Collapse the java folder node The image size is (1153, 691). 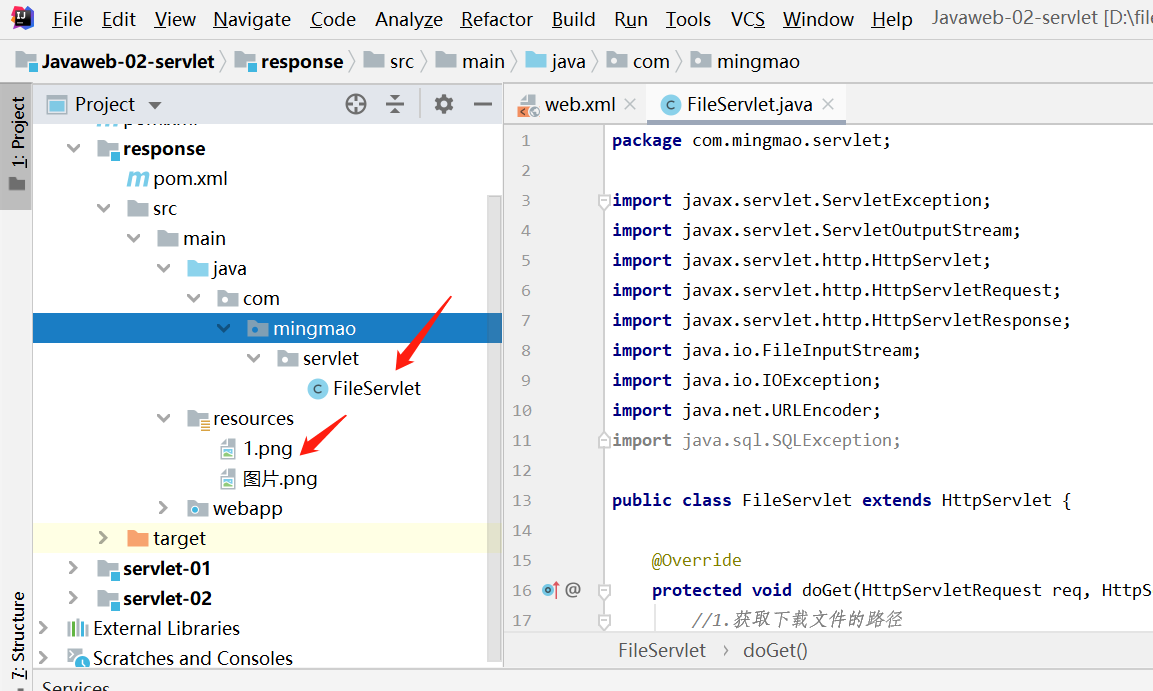(163, 268)
